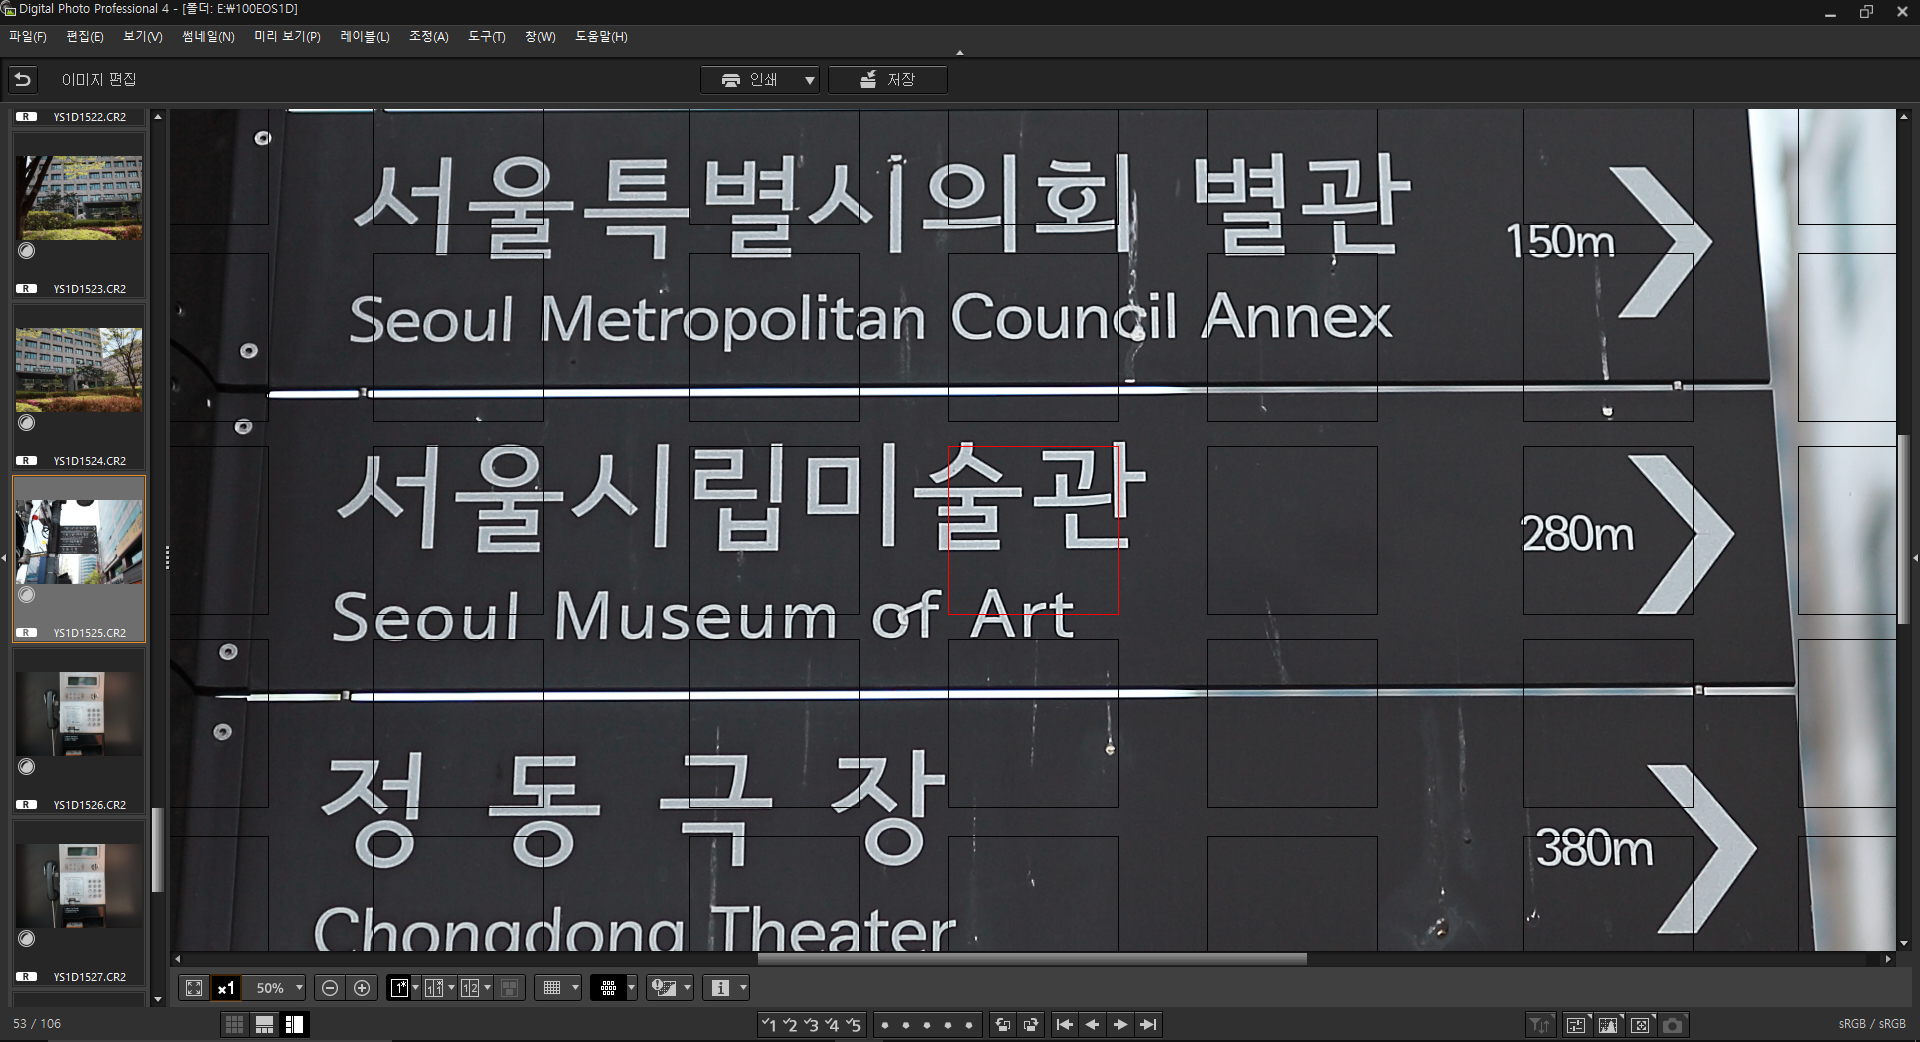Screen dimensions: 1920x1042
Task: Show image information icon
Action: click(720, 988)
